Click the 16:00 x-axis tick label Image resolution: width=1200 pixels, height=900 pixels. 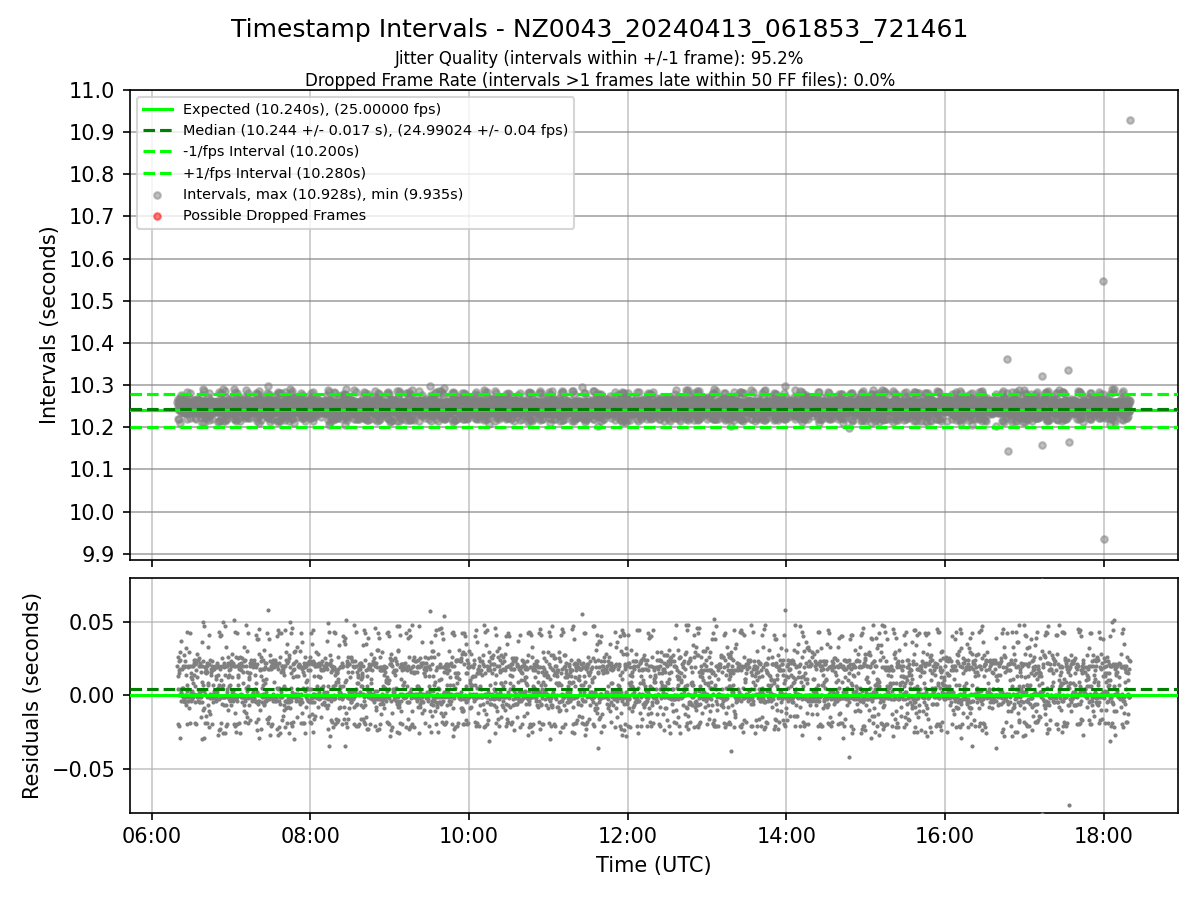(945, 835)
